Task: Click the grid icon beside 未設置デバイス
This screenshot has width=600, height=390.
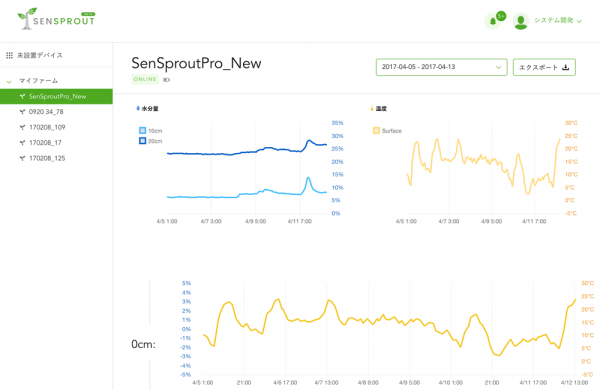Action: [x=9, y=55]
